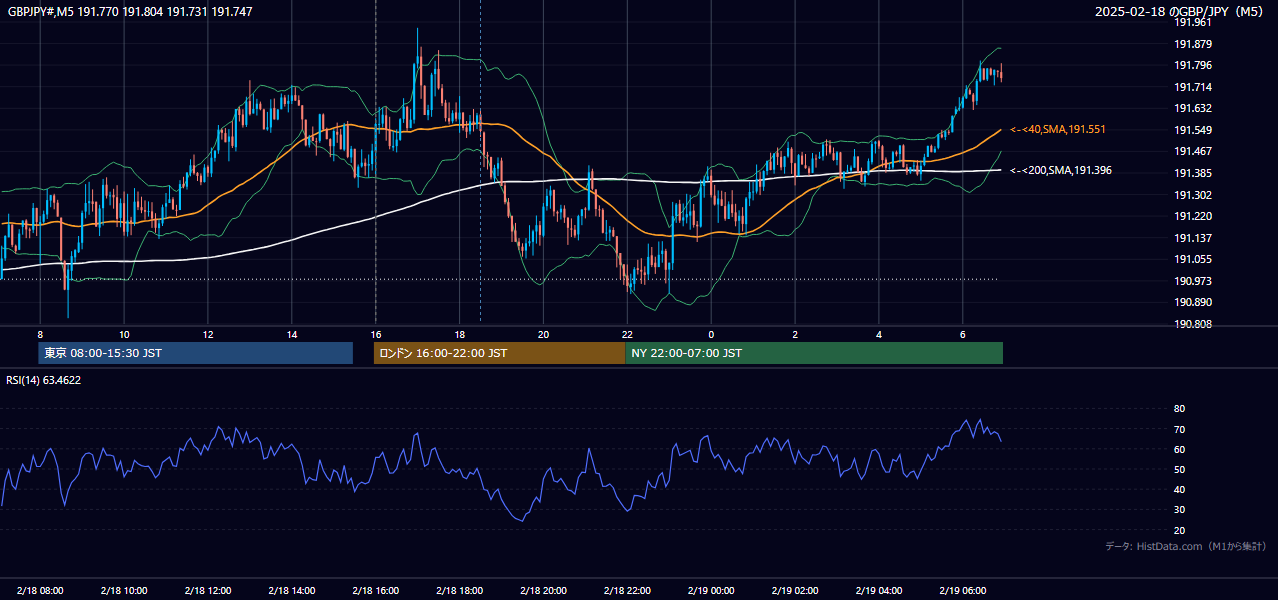Click the 2/18 08:00 date label
Screen dimensions: 1278x600
(40, 591)
